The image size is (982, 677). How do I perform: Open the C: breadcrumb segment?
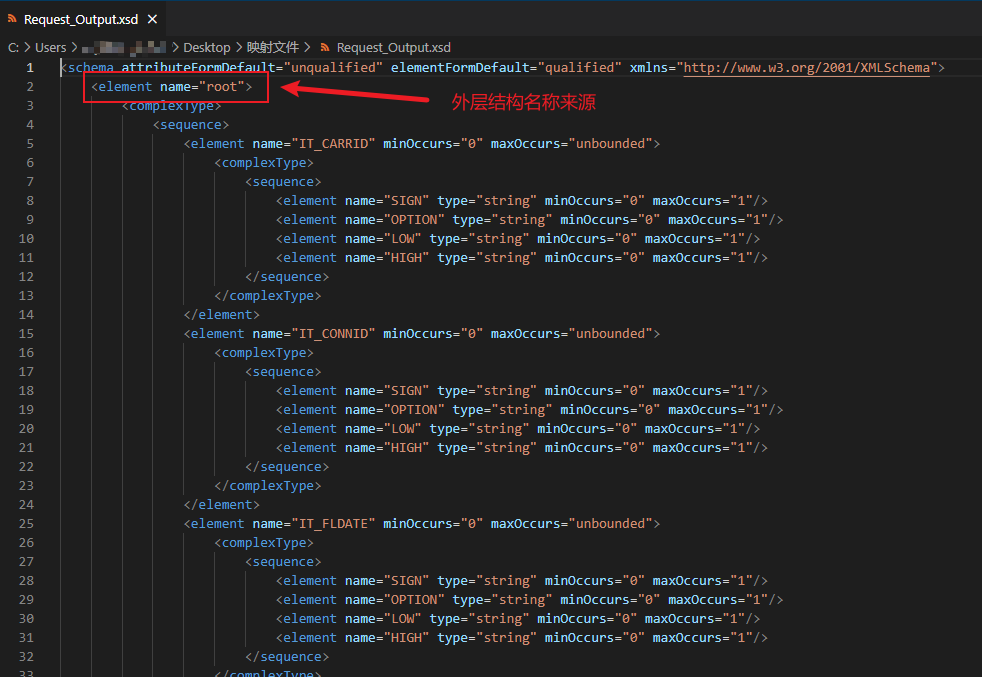click(x=13, y=47)
